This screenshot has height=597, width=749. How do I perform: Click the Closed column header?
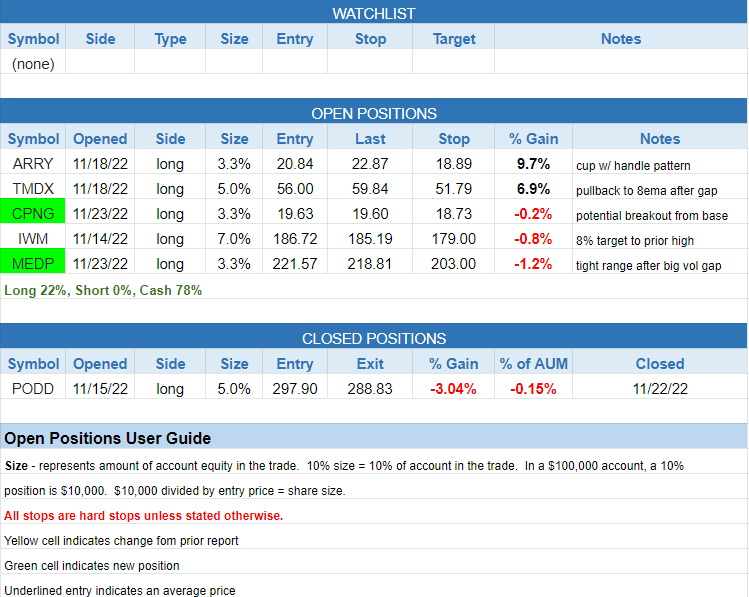660,363
